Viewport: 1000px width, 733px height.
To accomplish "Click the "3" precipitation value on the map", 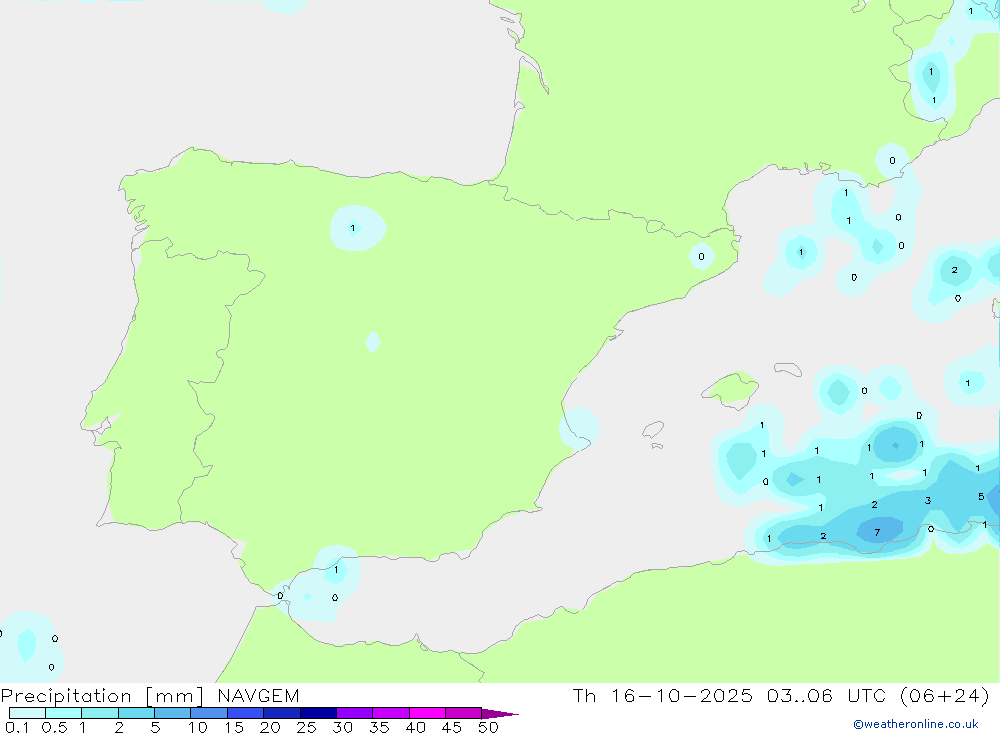I will [x=928, y=501].
